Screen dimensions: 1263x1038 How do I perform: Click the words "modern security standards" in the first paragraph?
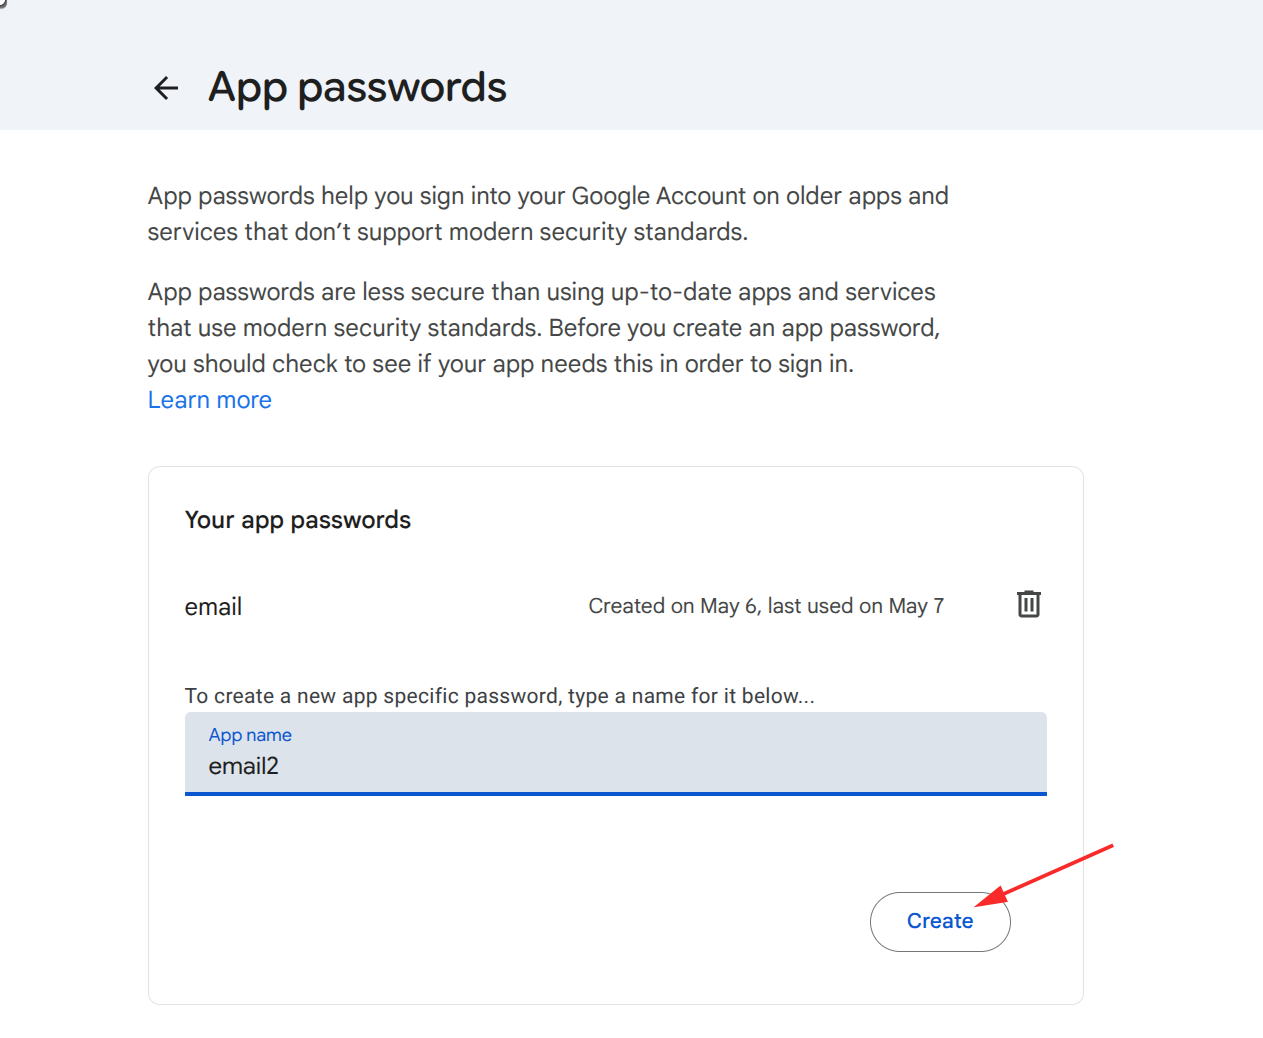coord(596,232)
